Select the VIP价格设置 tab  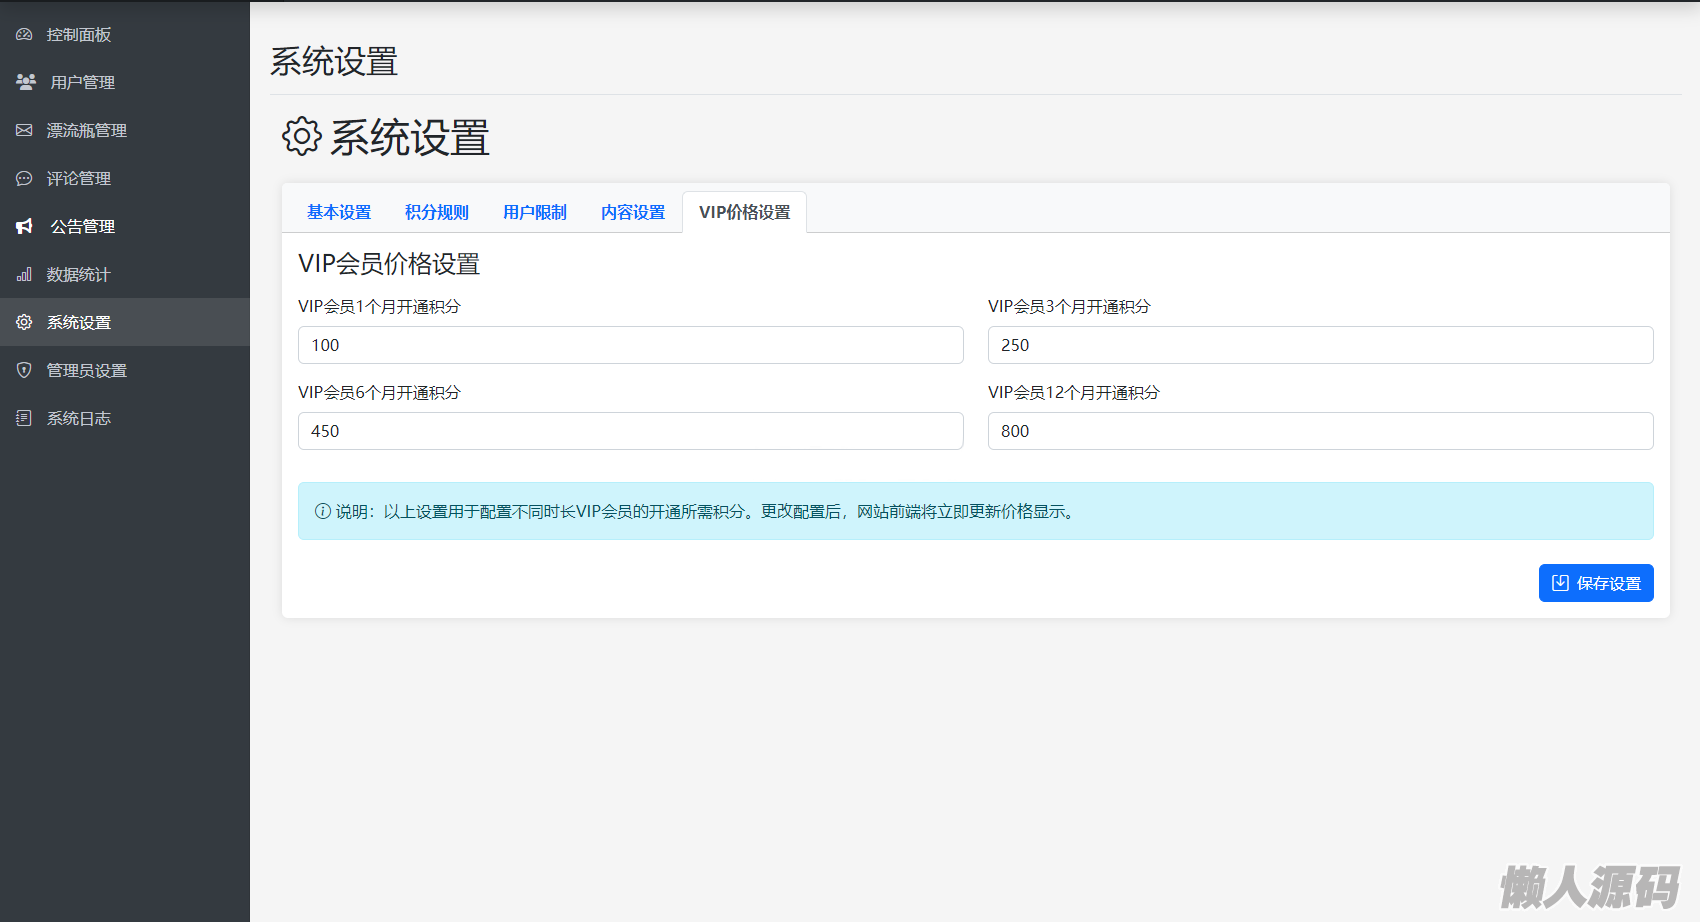pyautogui.click(x=744, y=212)
